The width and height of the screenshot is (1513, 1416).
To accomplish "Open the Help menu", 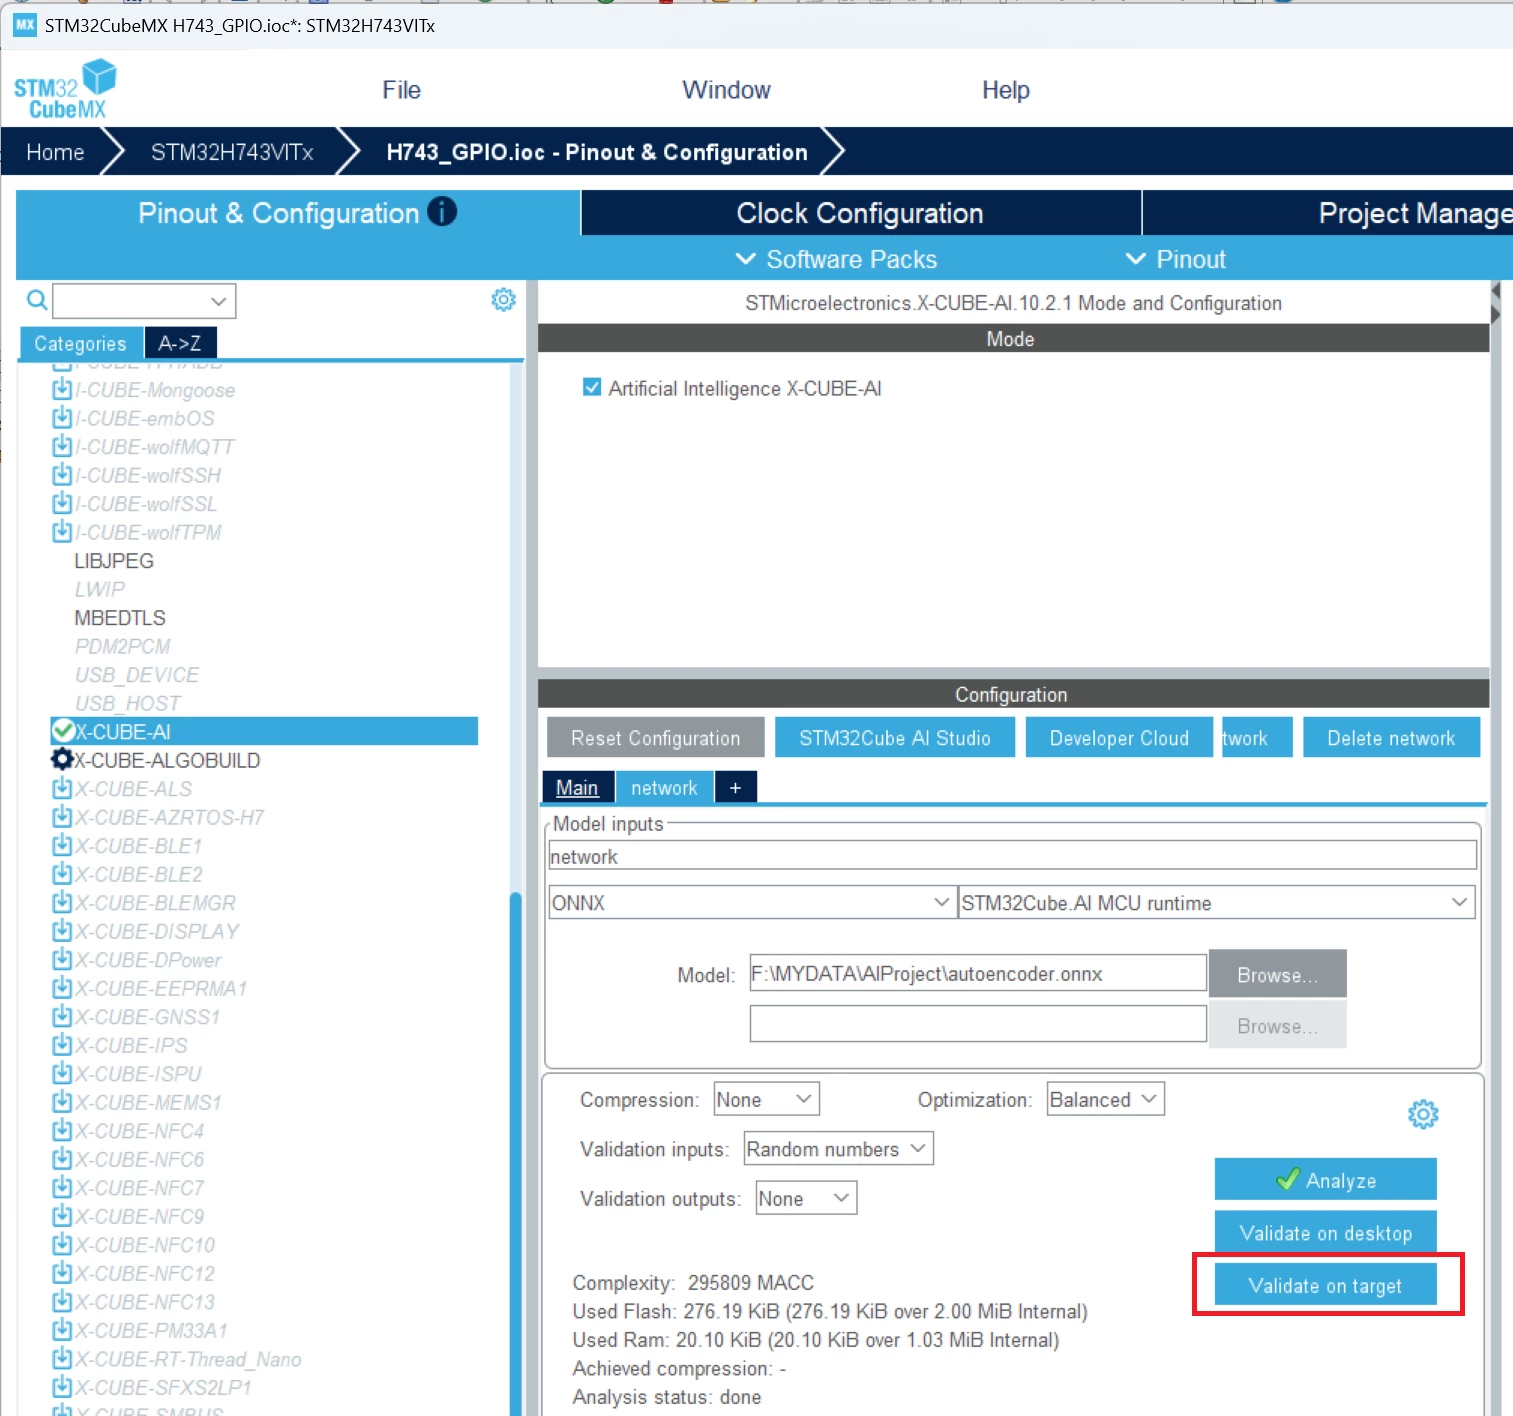I will [x=1005, y=90].
